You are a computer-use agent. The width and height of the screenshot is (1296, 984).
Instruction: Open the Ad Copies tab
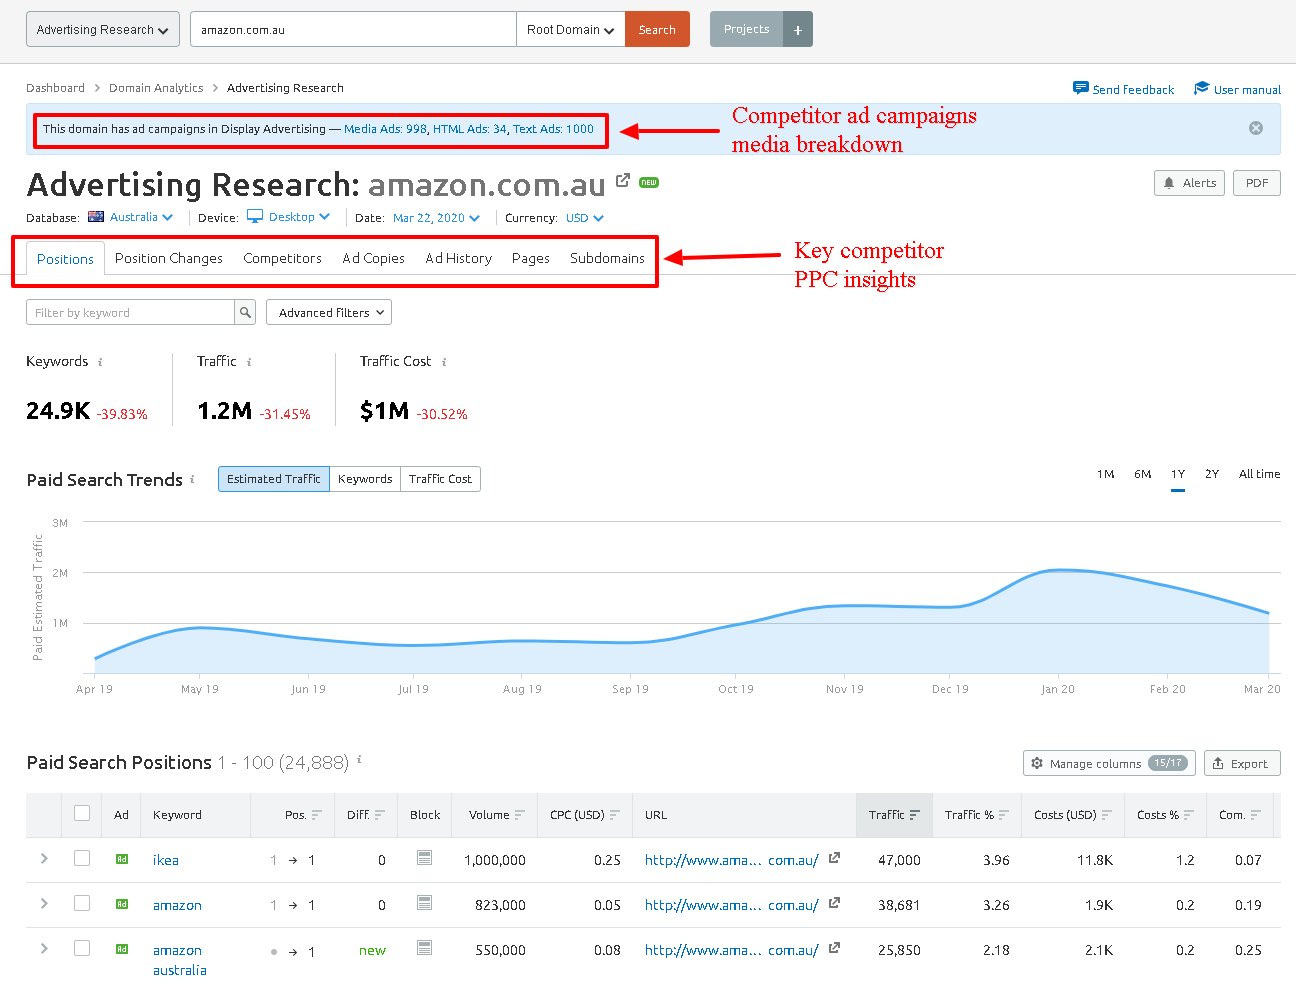point(373,258)
